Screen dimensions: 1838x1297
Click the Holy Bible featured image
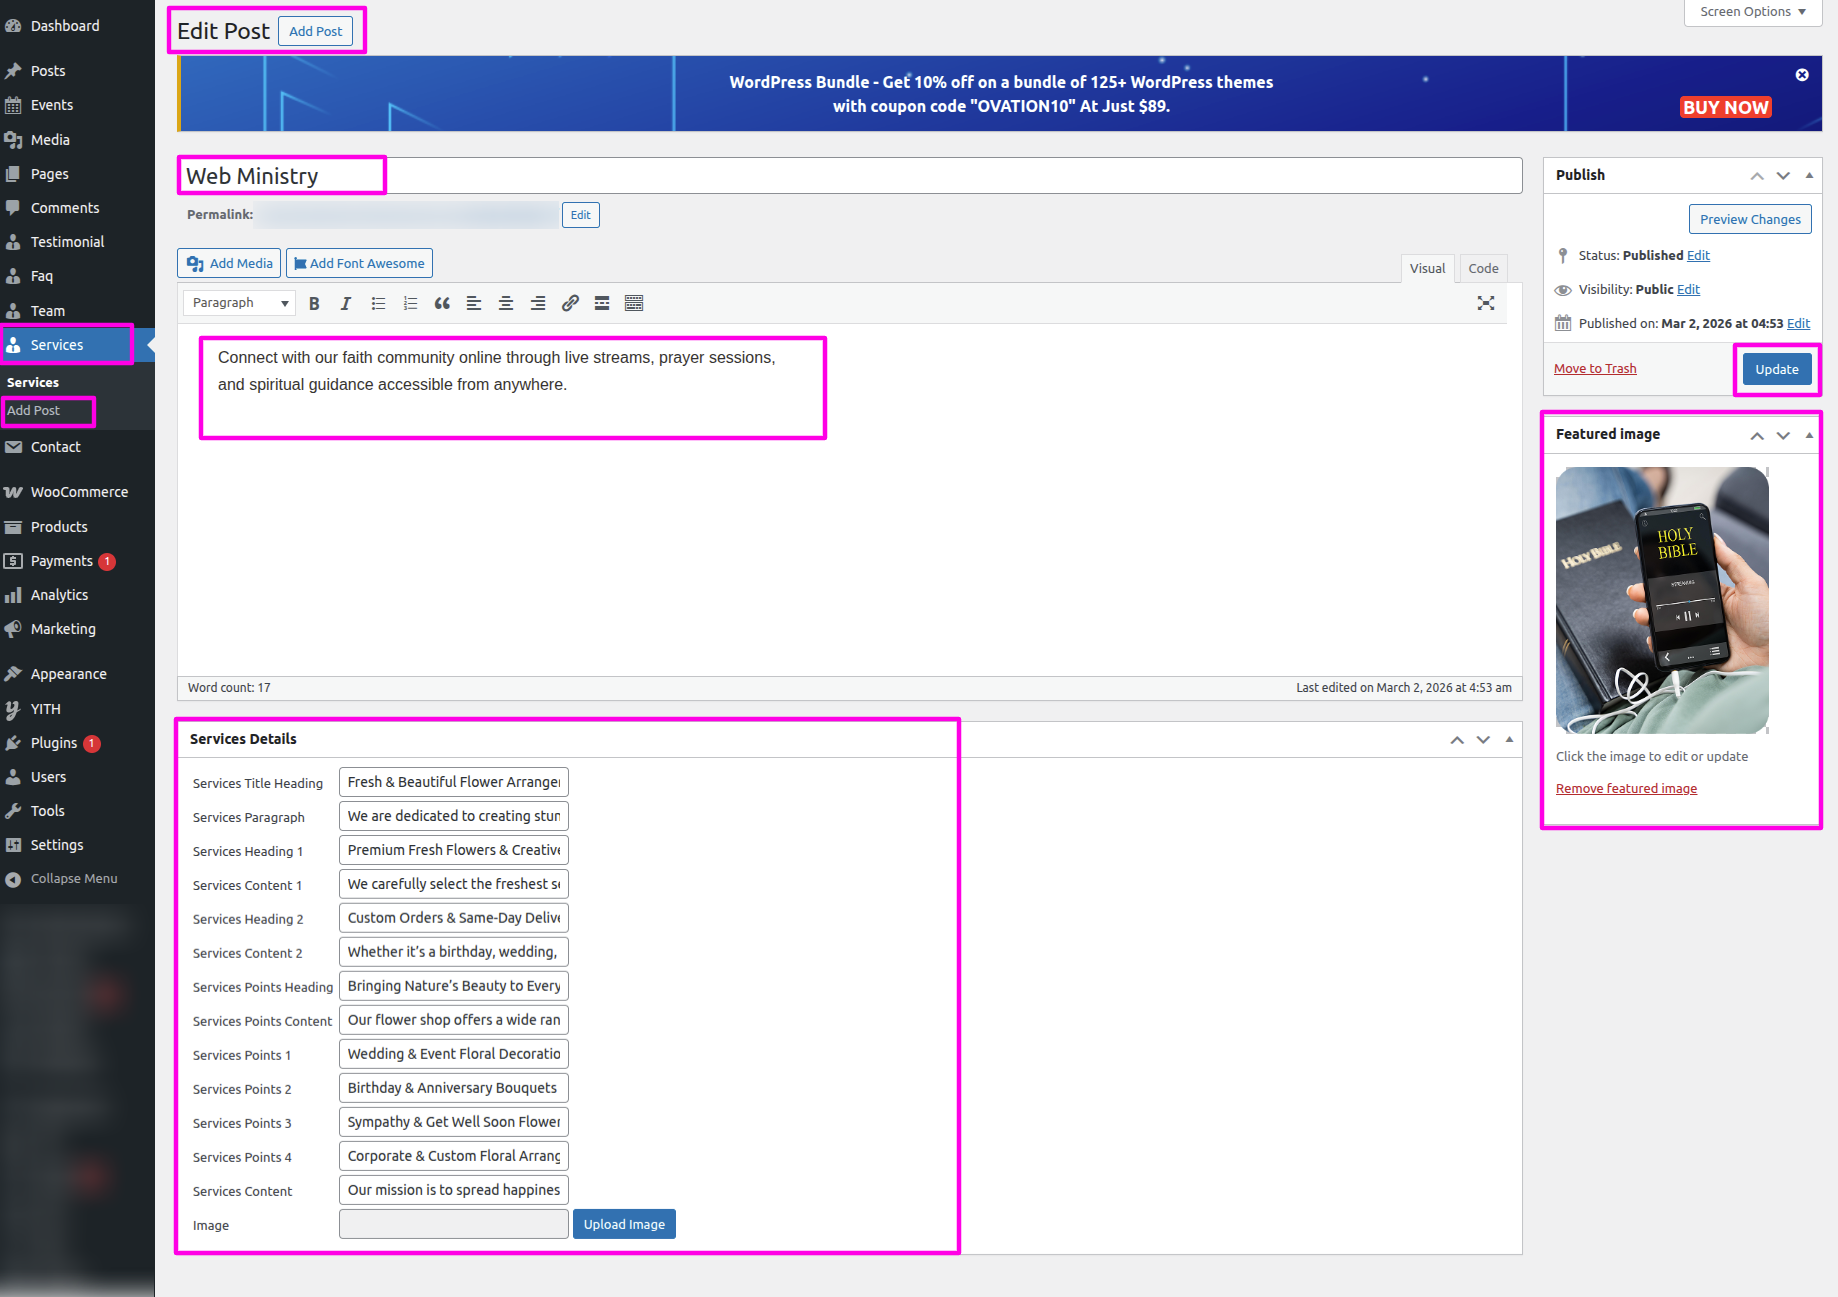tap(1662, 600)
